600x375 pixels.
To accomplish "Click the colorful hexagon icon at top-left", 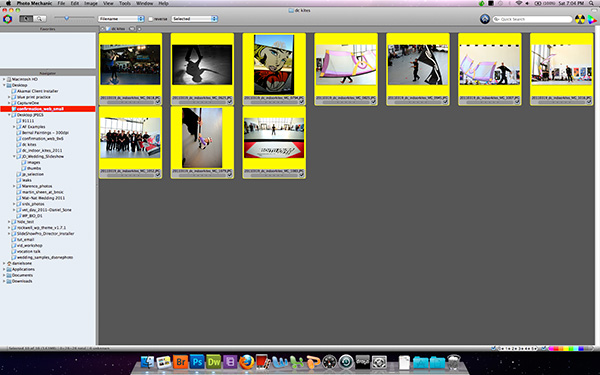I will [x=7, y=19].
